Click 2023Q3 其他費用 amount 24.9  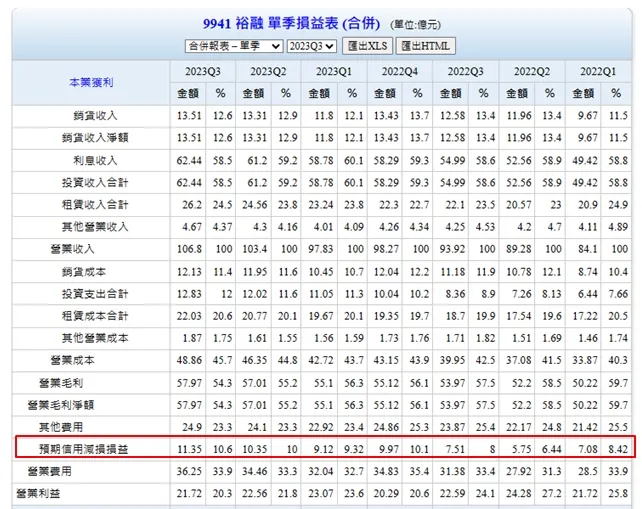[192, 428]
